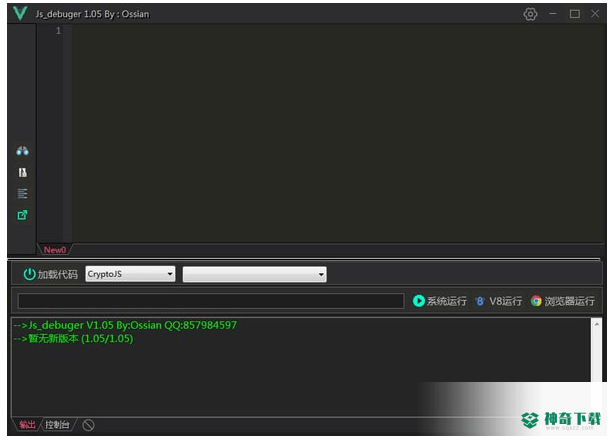Viewport: 613px width, 442px height.
Task: Run code with V8运行
Action: 499,301
